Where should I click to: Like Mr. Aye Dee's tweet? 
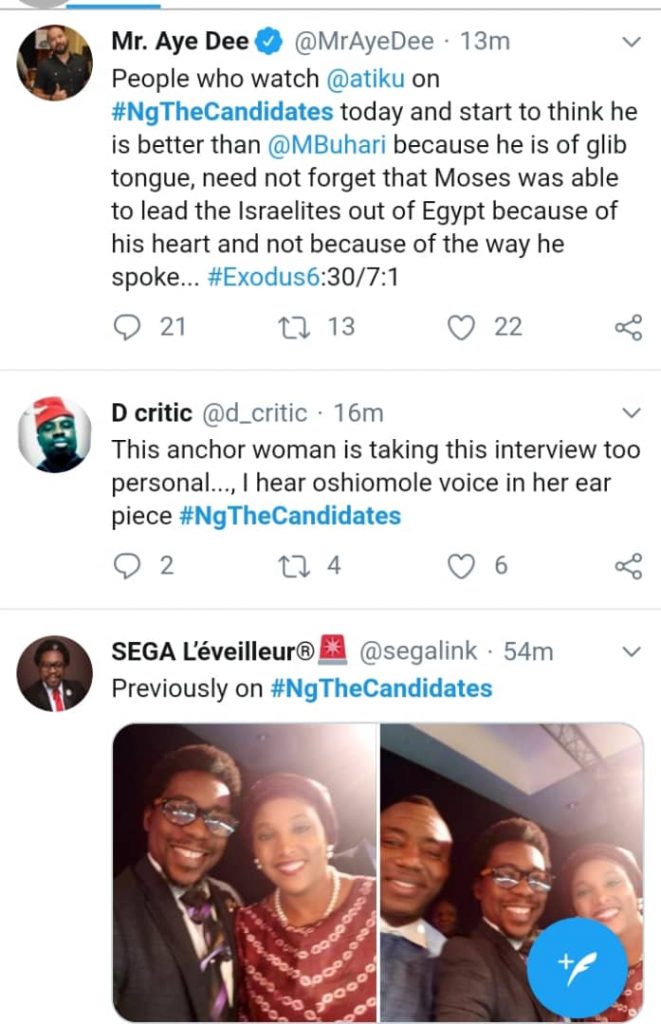click(460, 327)
